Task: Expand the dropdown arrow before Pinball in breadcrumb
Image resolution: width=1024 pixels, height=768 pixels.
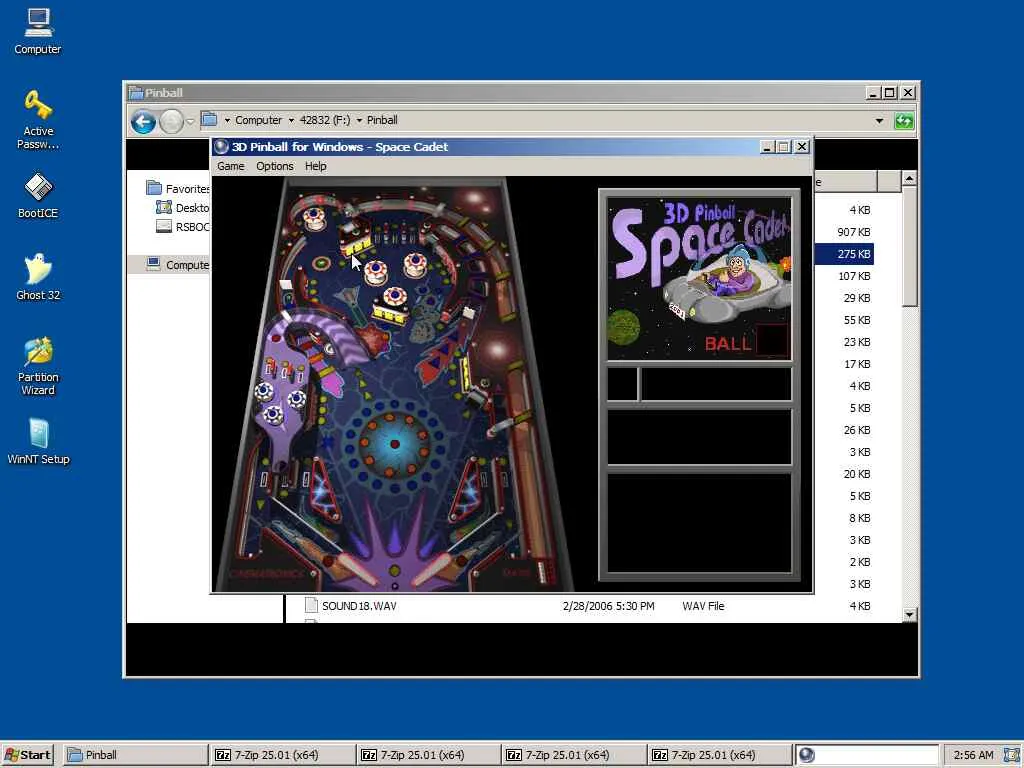Action: point(359,120)
